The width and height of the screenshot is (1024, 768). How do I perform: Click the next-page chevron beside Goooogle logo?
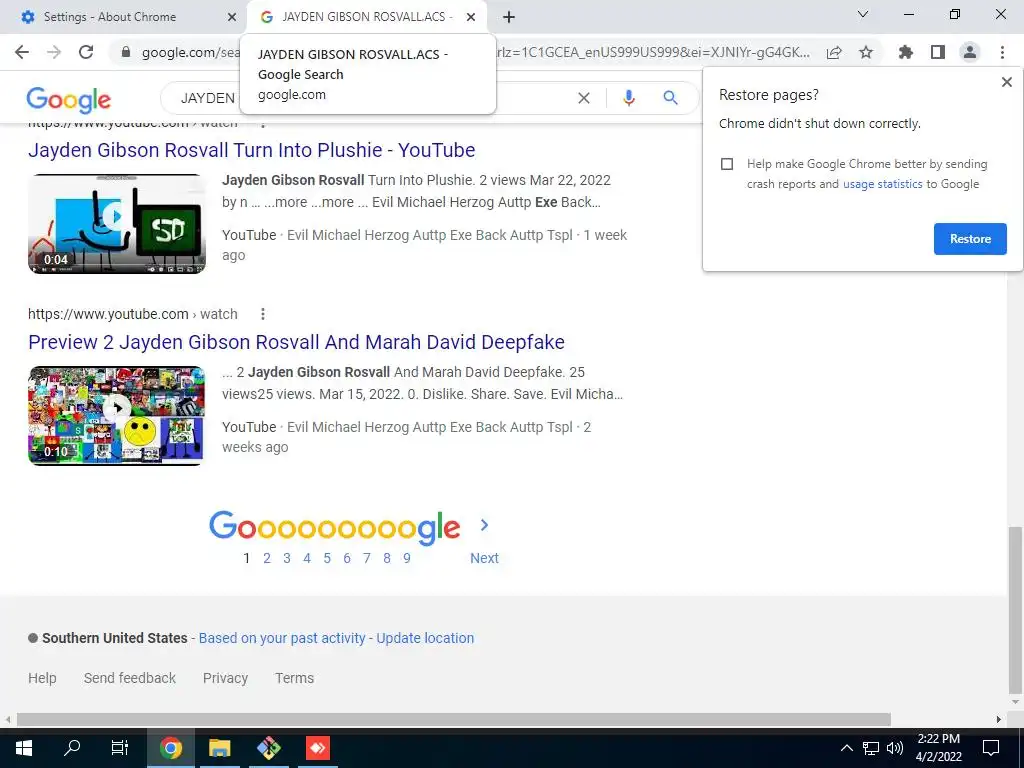[x=485, y=525]
